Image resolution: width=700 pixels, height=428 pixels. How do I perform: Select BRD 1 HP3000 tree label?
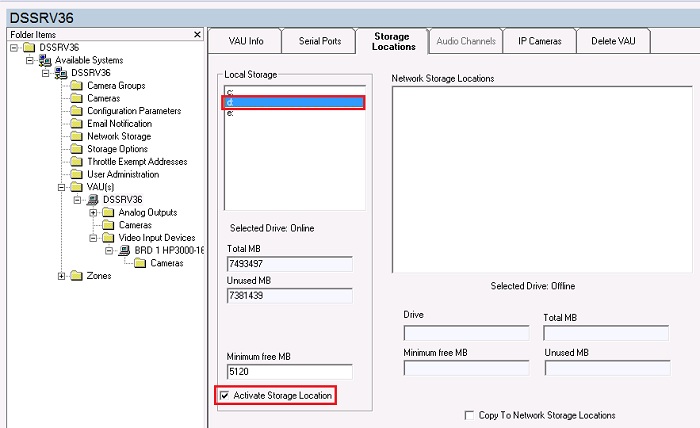point(169,250)
